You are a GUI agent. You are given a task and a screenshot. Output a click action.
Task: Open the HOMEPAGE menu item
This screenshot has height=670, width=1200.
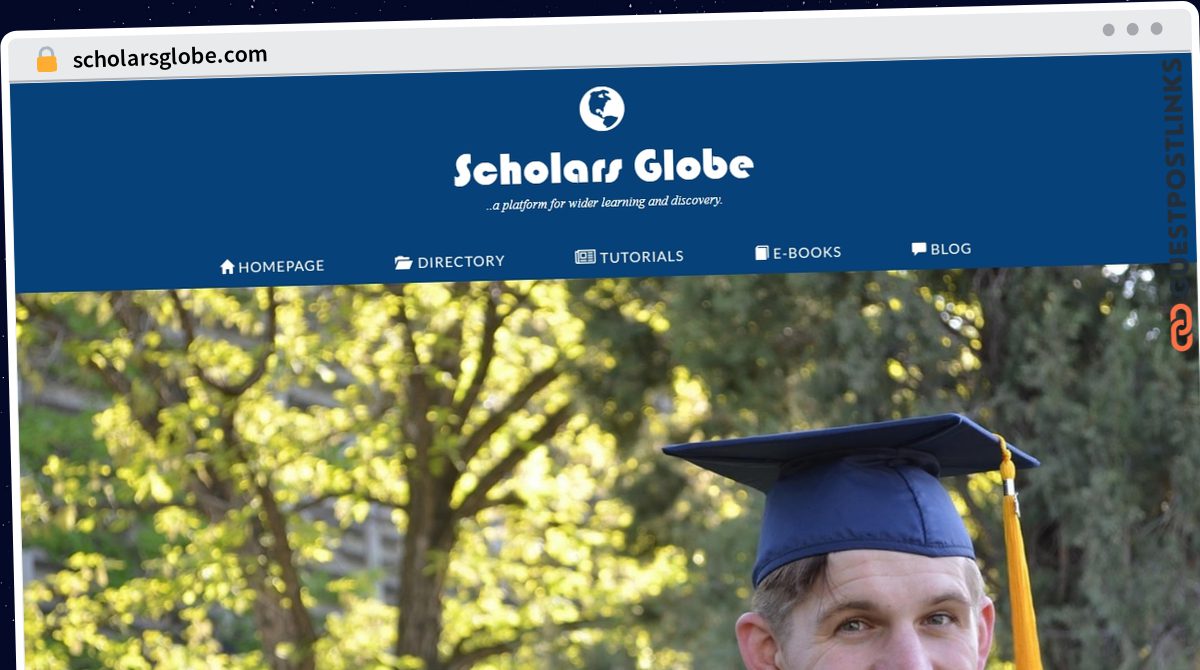coord(272,266)
